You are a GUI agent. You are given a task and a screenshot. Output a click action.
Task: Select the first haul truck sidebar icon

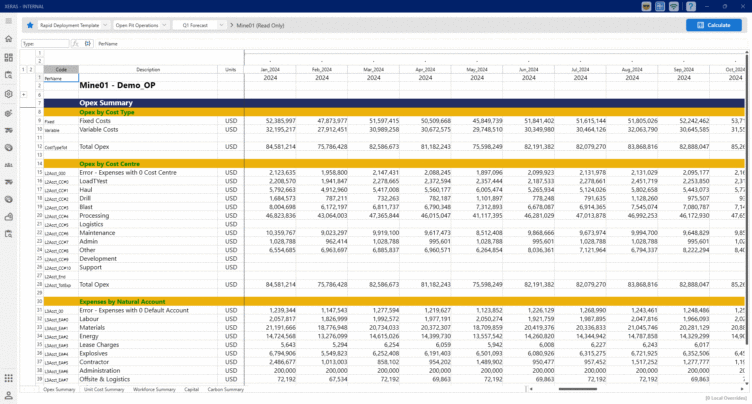pos(9,131)
